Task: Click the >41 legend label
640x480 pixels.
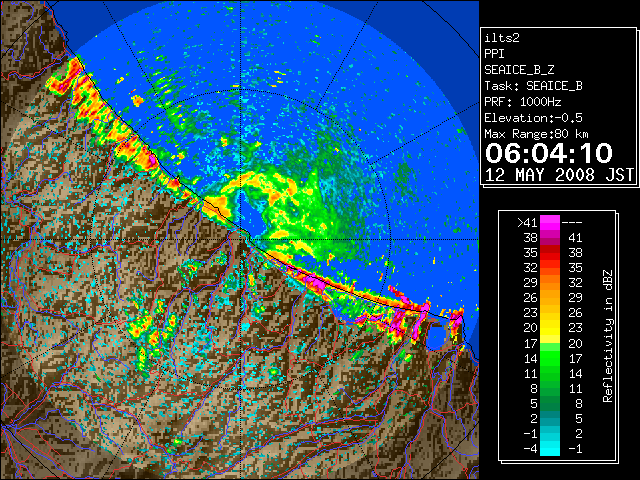Action: 527,223
